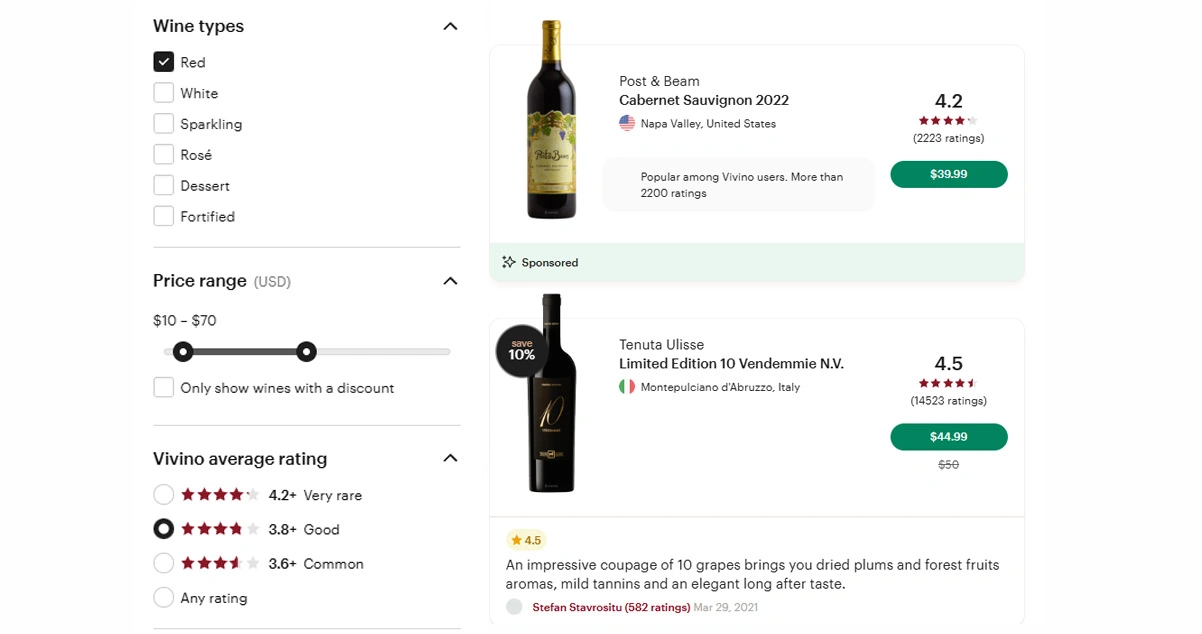Click the 4.5 star review badge
The width and height of the screenshot is (1202, 634).
(x=526, y=540)
